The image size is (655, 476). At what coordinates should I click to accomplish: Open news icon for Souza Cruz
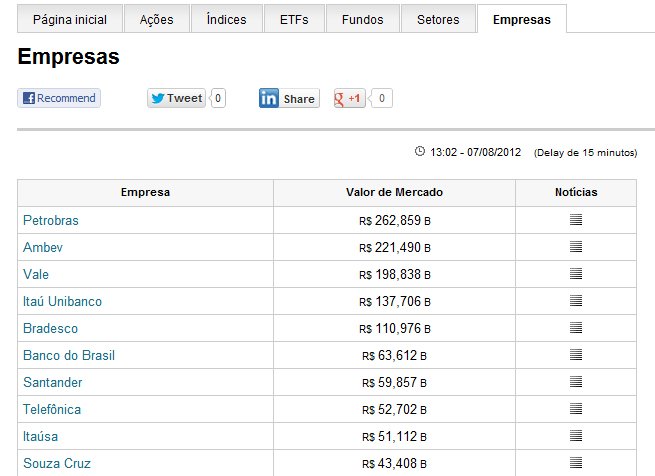point(576,462)
